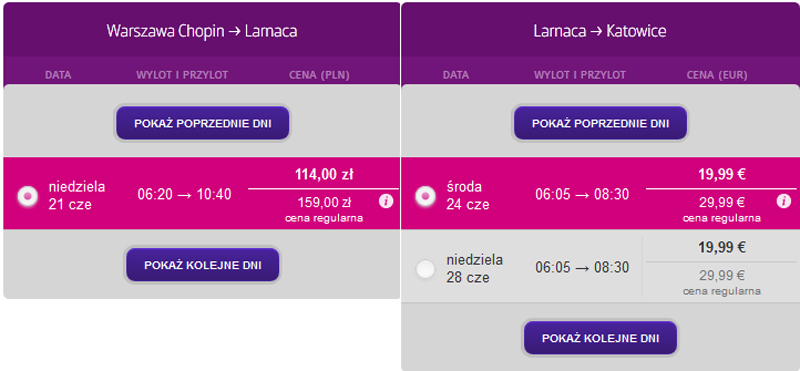Viewport: 800px width, 371px height.
Task: Click the Larnaca → Katowice header
Action: pos(600,31)
